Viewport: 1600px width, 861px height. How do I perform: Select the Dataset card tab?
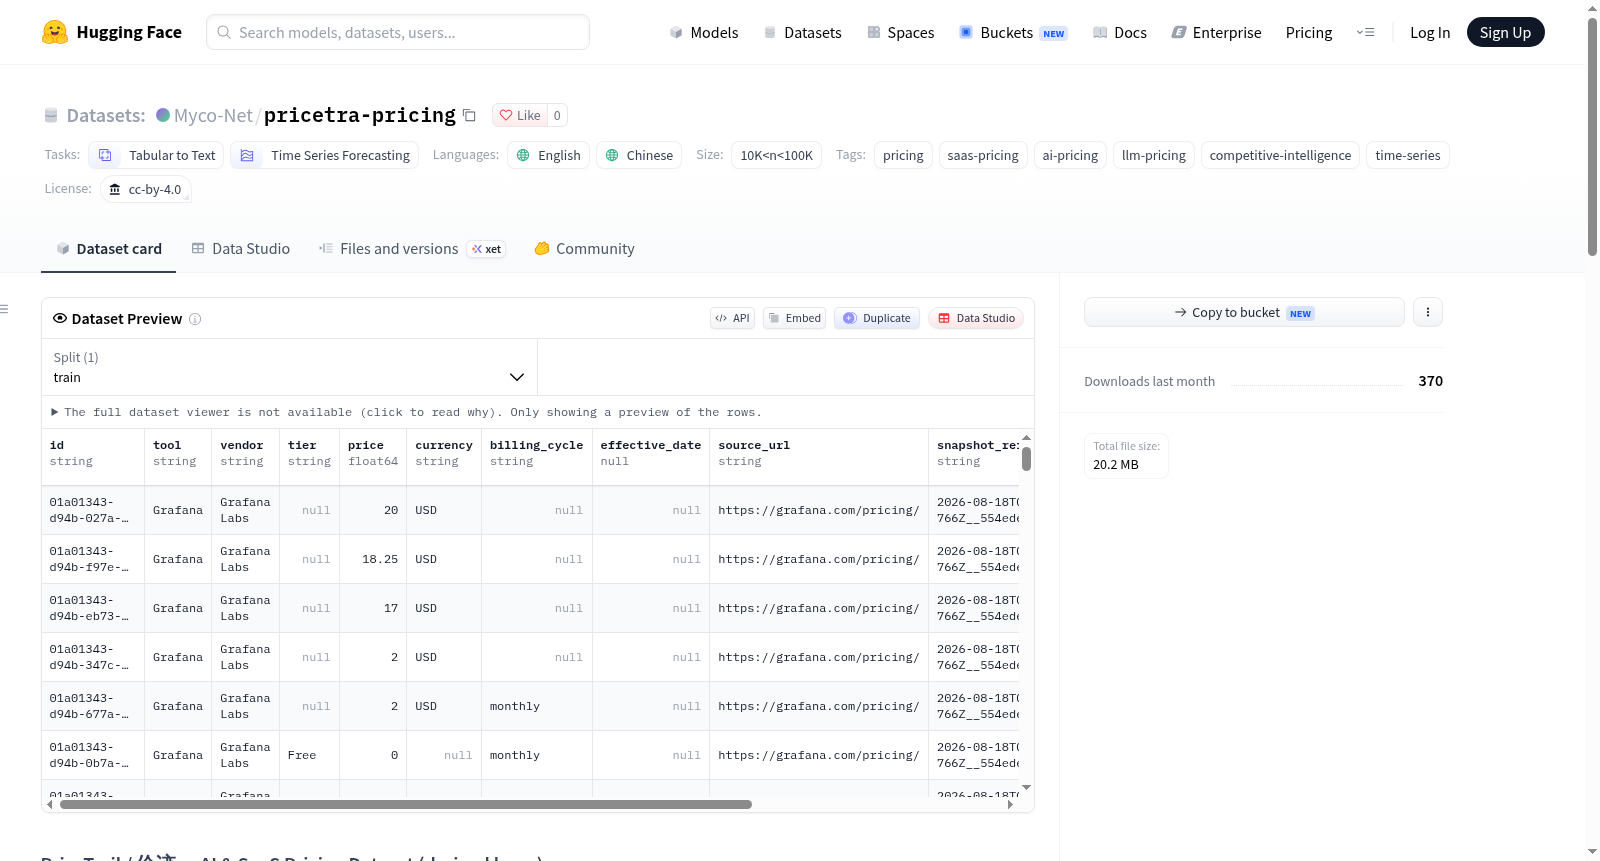[x=108, y=249]
